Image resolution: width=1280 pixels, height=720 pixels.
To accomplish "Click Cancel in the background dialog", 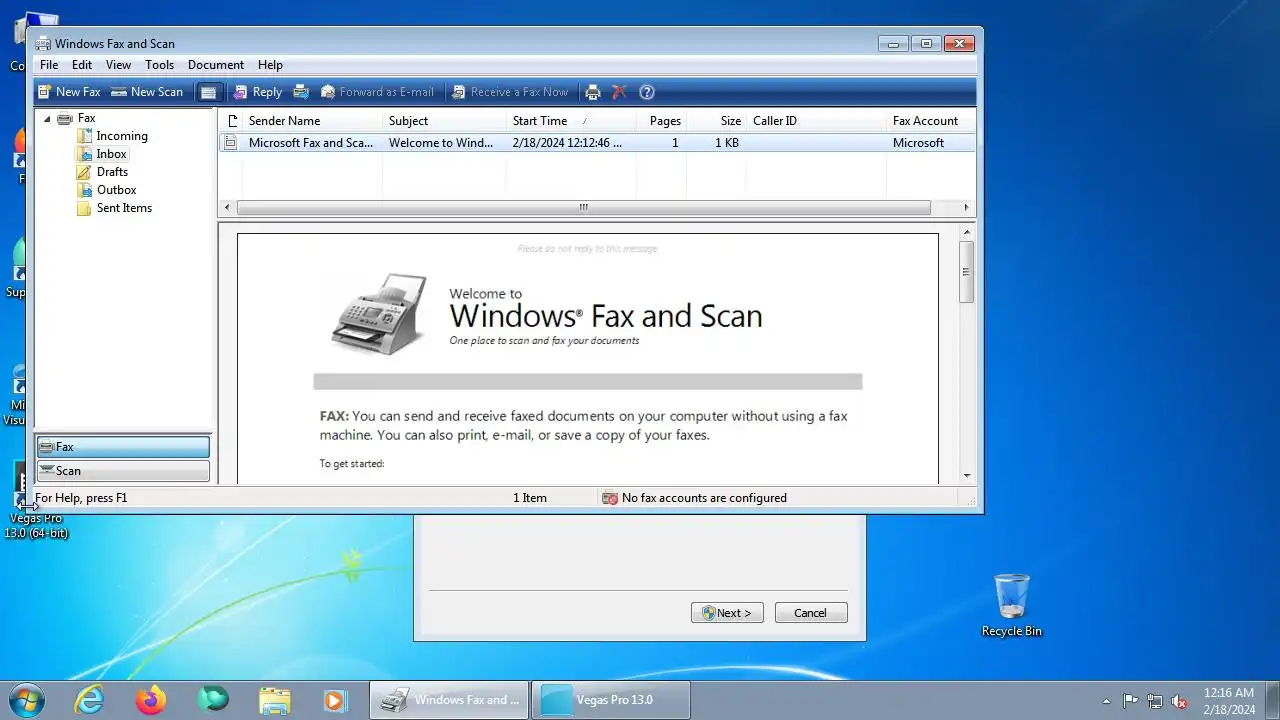I will click(811, 613).
